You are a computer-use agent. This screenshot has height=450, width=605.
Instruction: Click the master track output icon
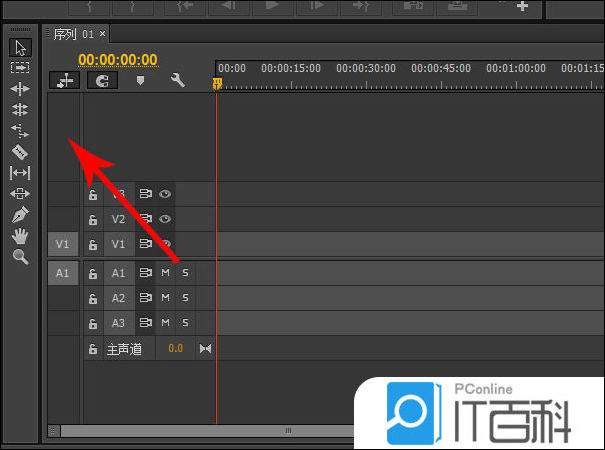click(x=205, y=349)
